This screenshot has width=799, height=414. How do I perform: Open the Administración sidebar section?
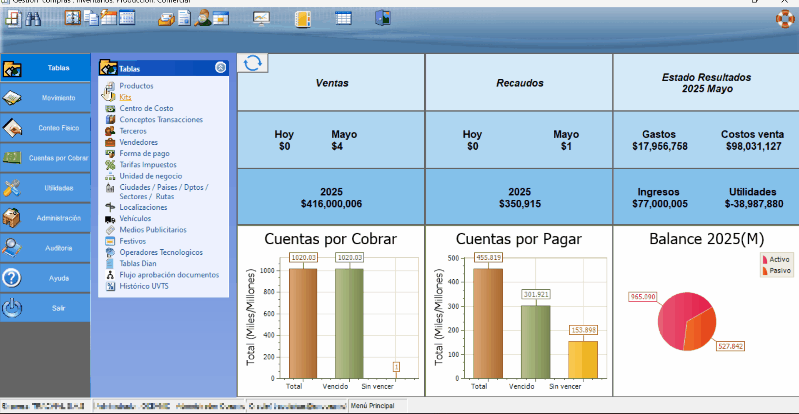pyautogui.click(x=45, y=217)
